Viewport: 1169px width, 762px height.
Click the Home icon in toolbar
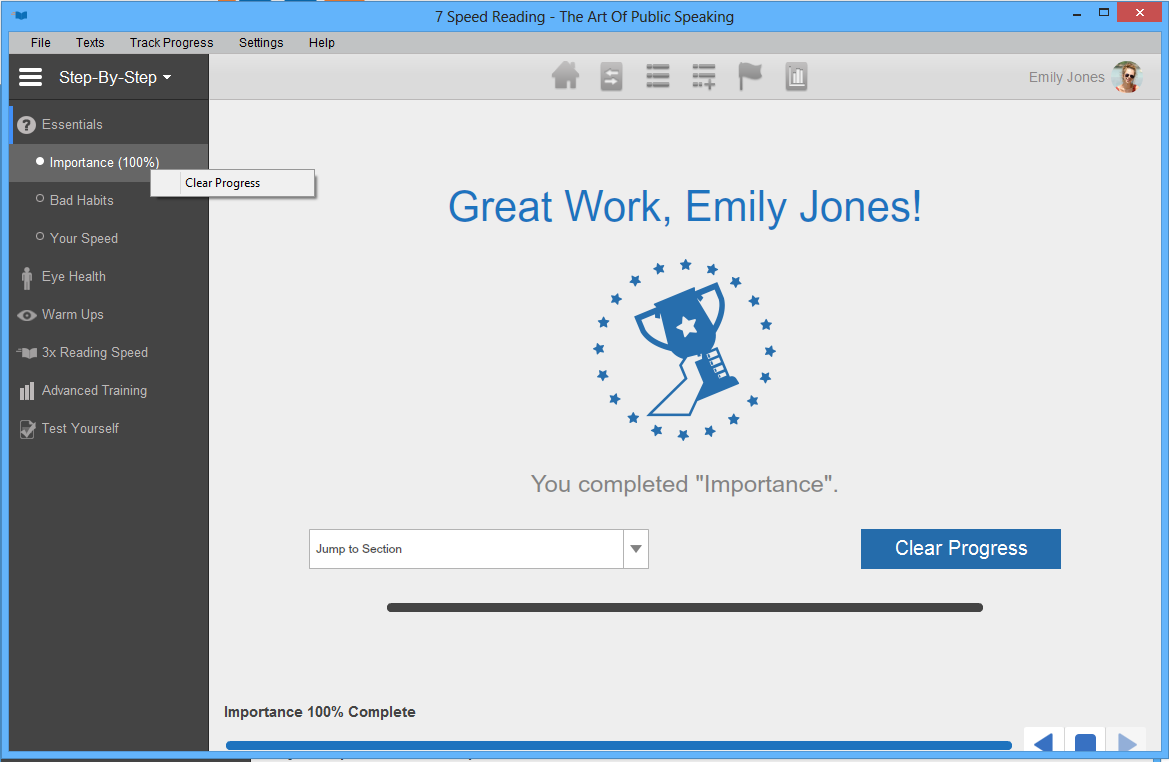coord(565,77)
